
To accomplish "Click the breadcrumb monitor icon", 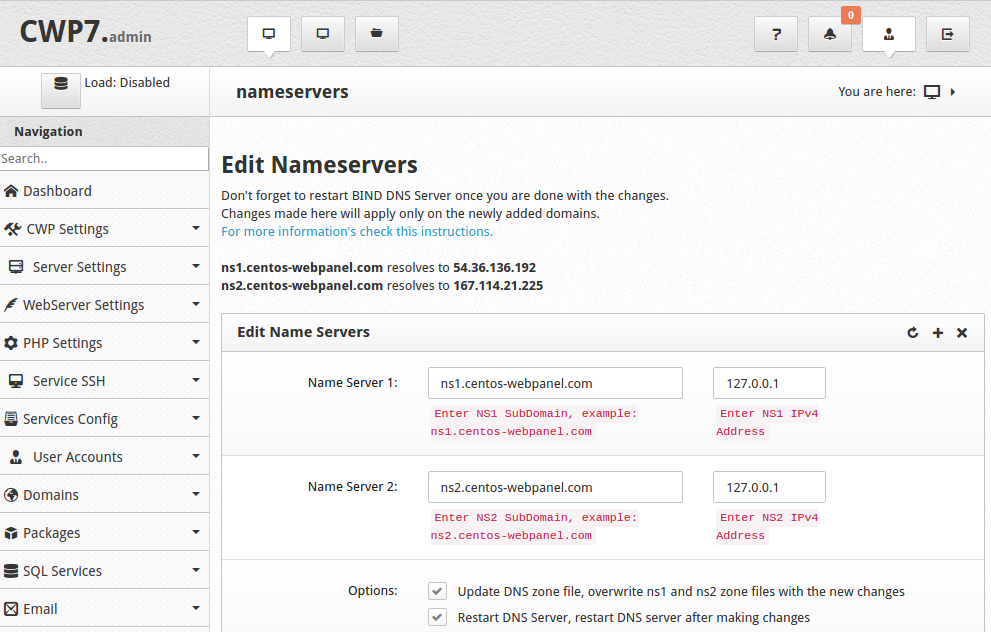I will point(932,92).
